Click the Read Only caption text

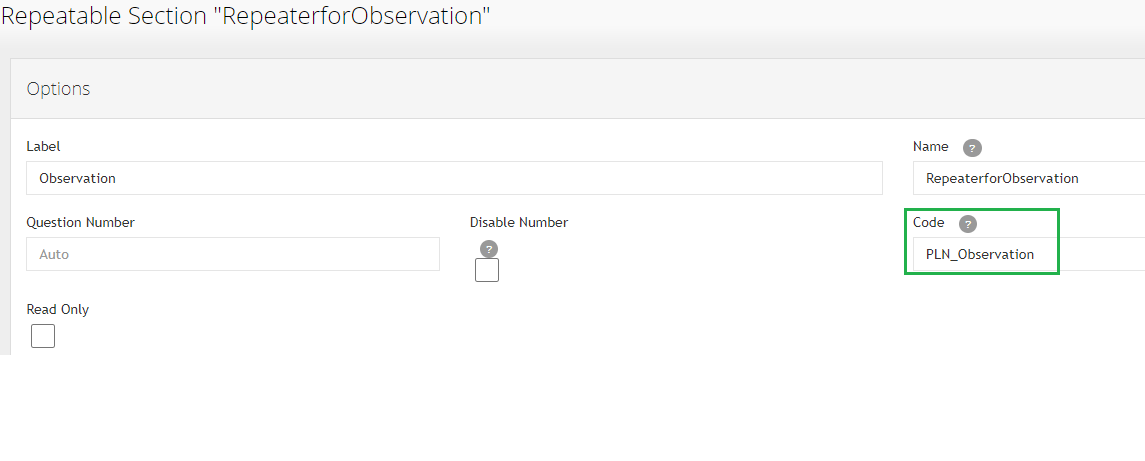(x=58, y=309)
